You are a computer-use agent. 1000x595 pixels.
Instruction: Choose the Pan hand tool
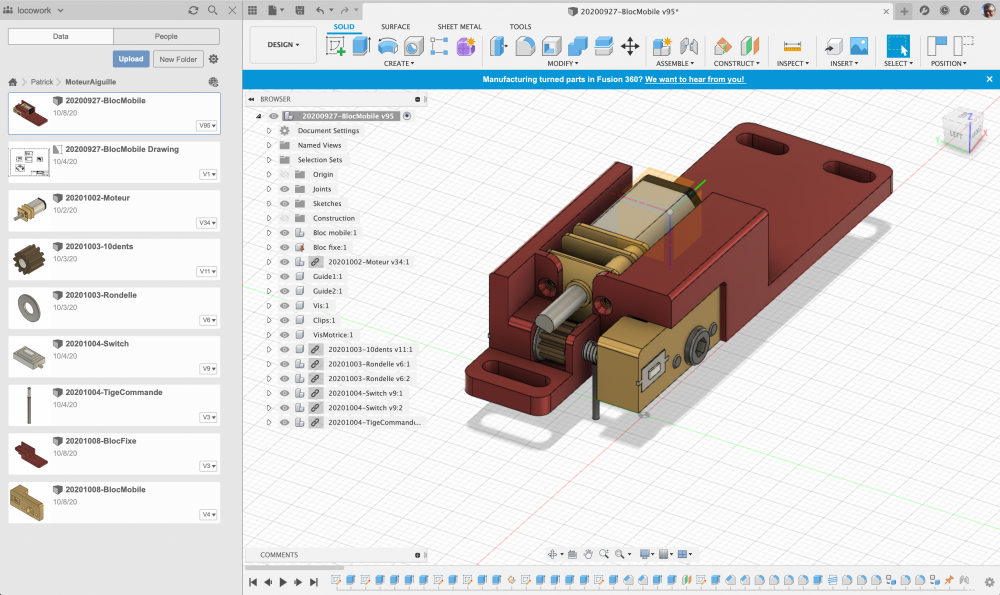point(589,554)
